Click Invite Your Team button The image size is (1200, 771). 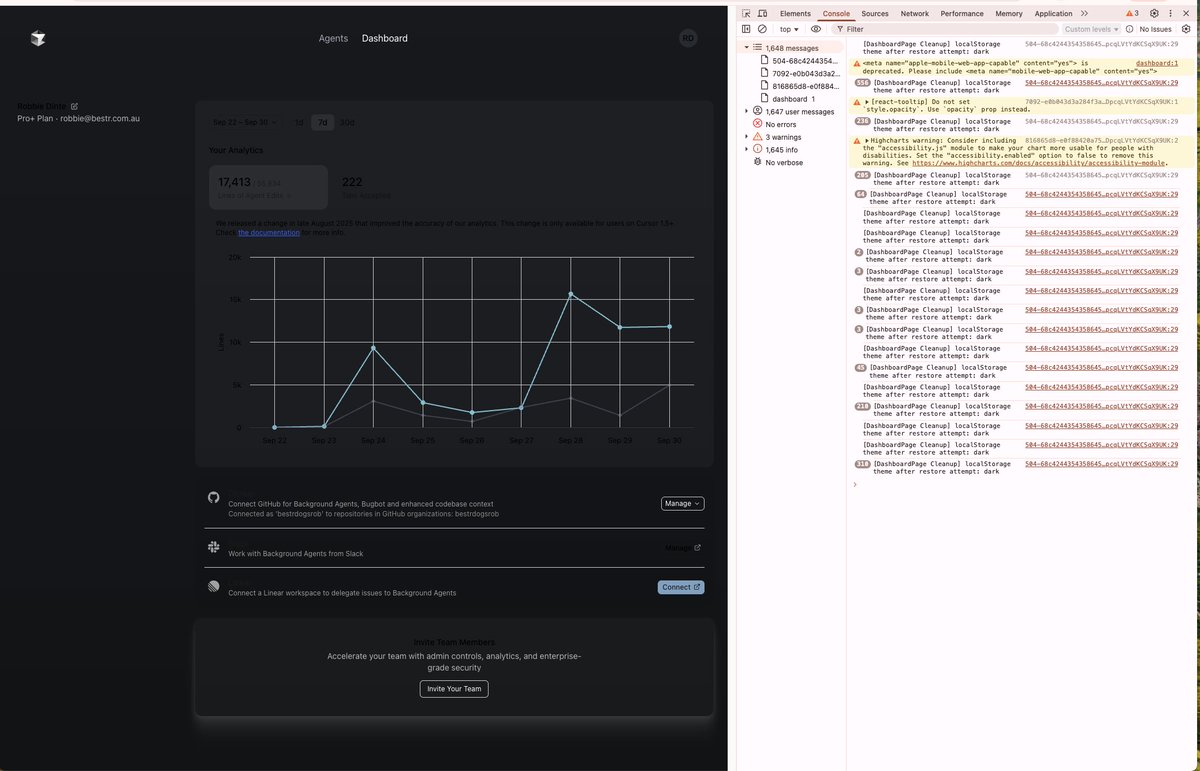coord(454,689)
